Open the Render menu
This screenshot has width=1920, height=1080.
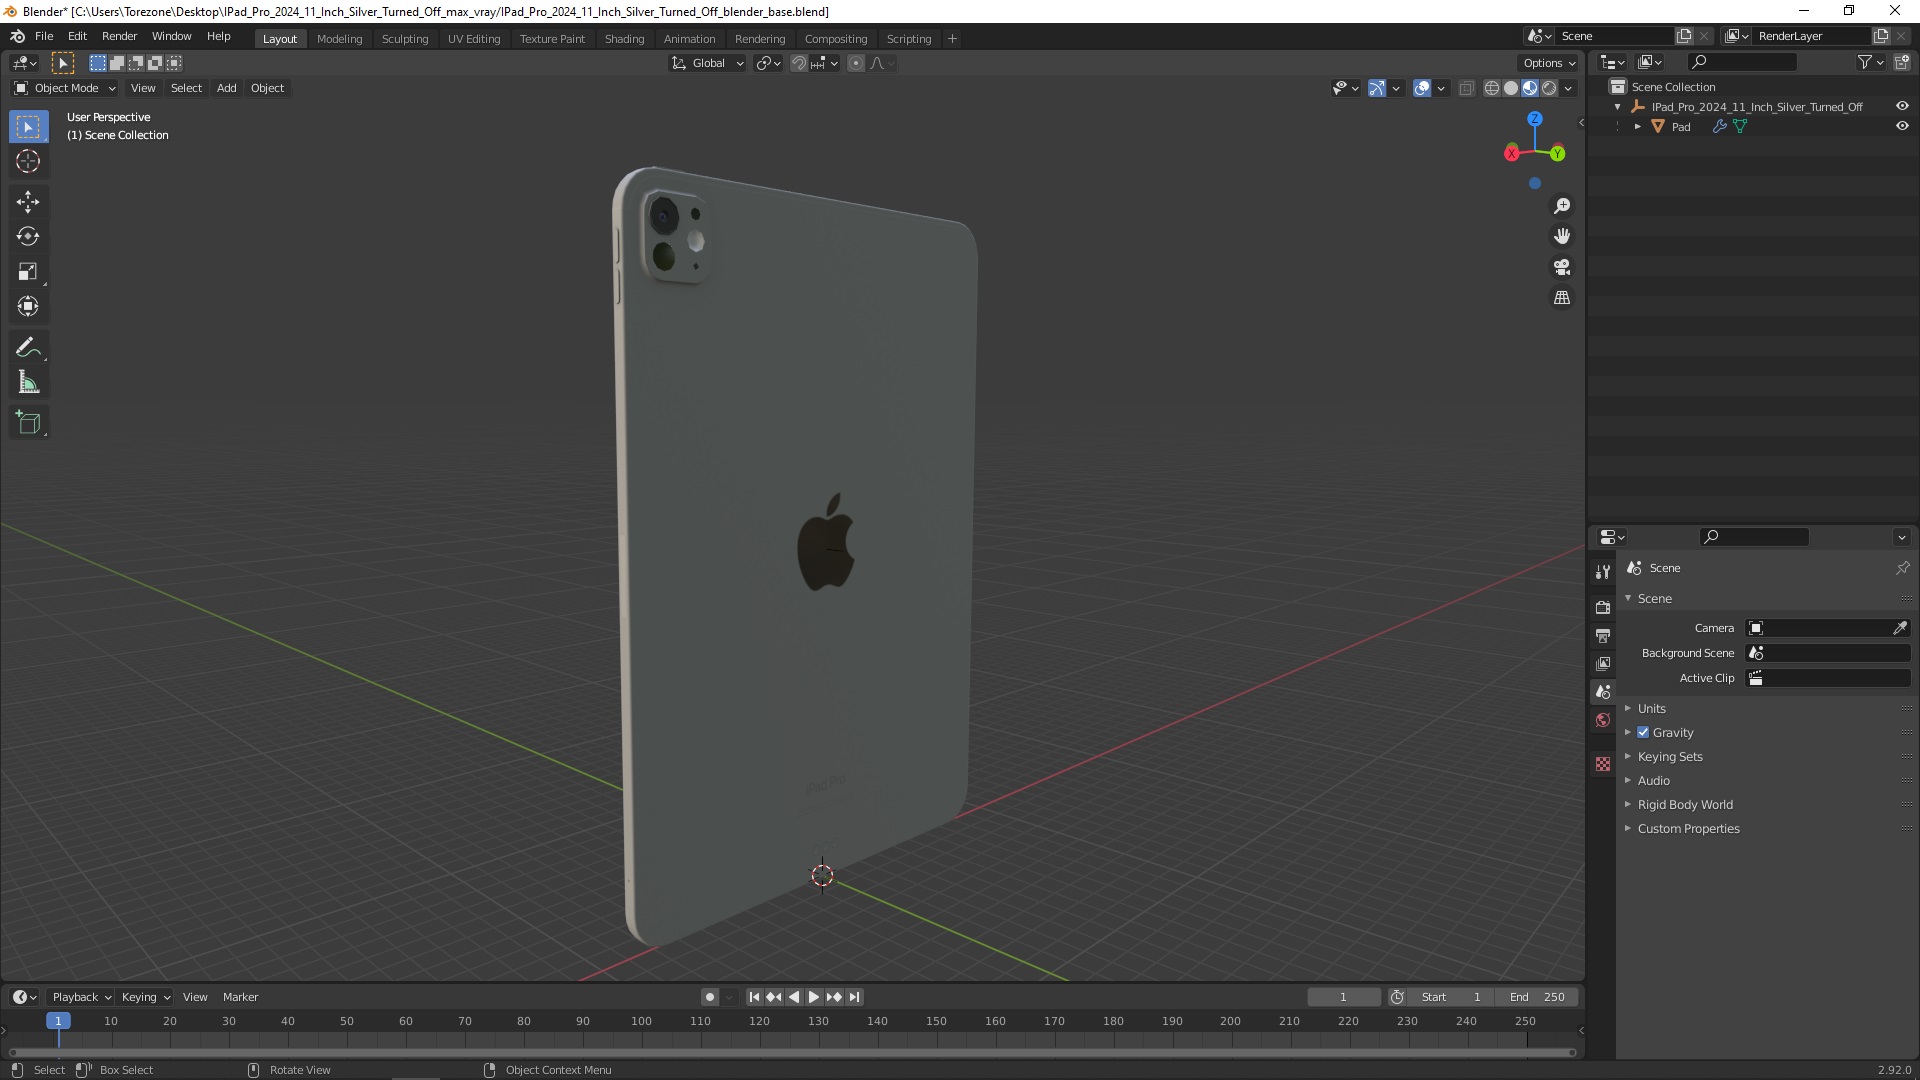119,36
